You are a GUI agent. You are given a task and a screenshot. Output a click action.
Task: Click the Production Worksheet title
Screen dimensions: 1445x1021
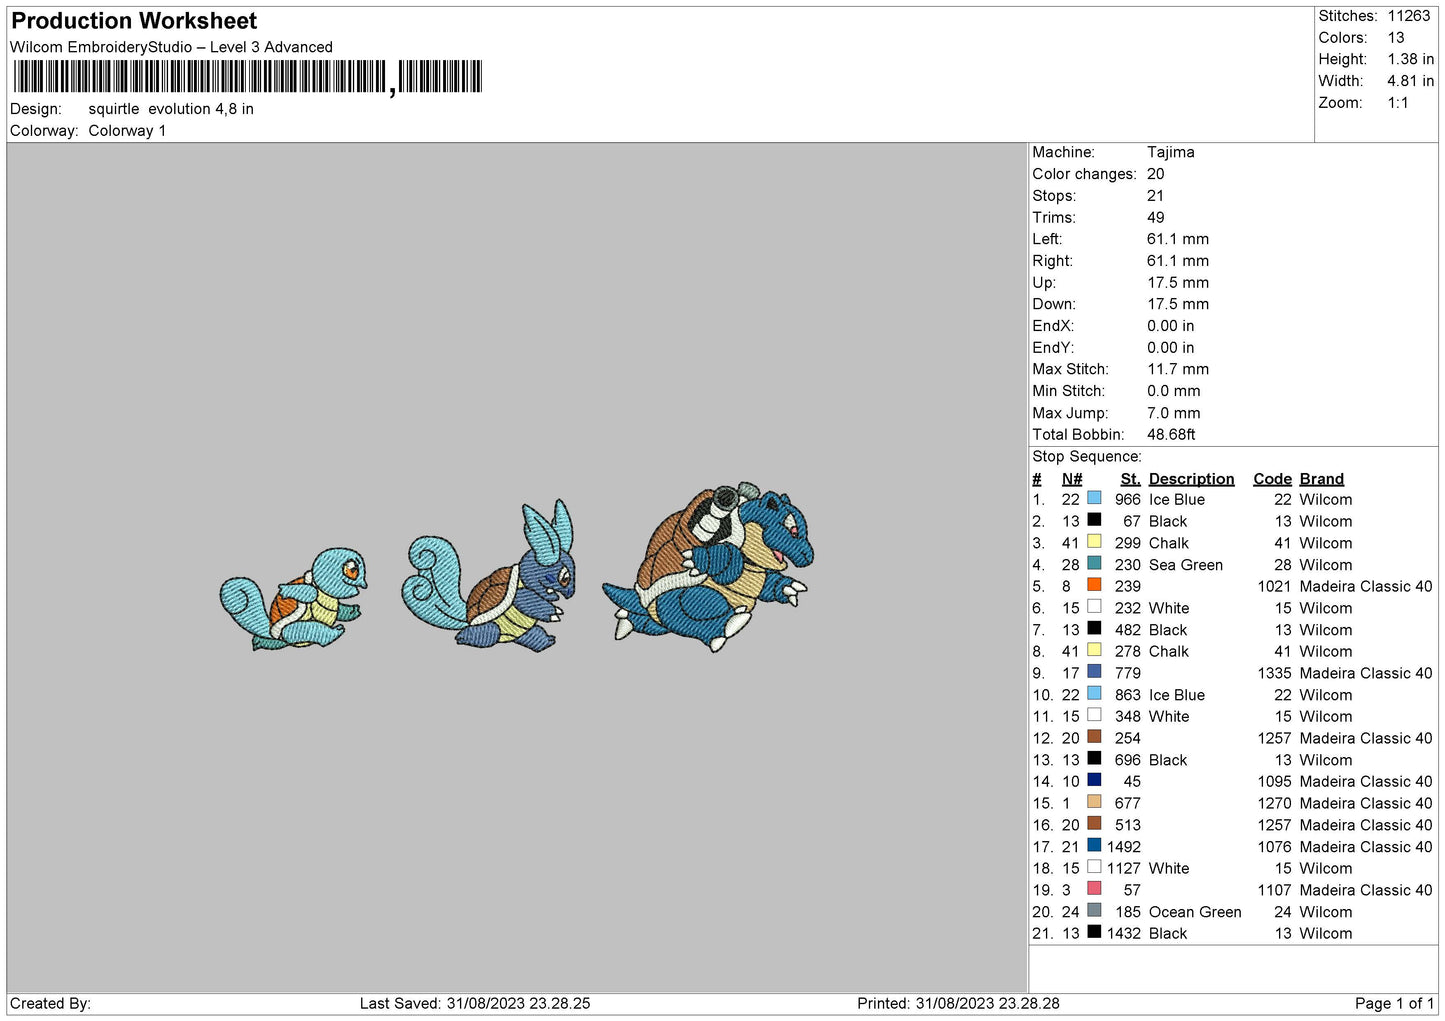[134, 21]
